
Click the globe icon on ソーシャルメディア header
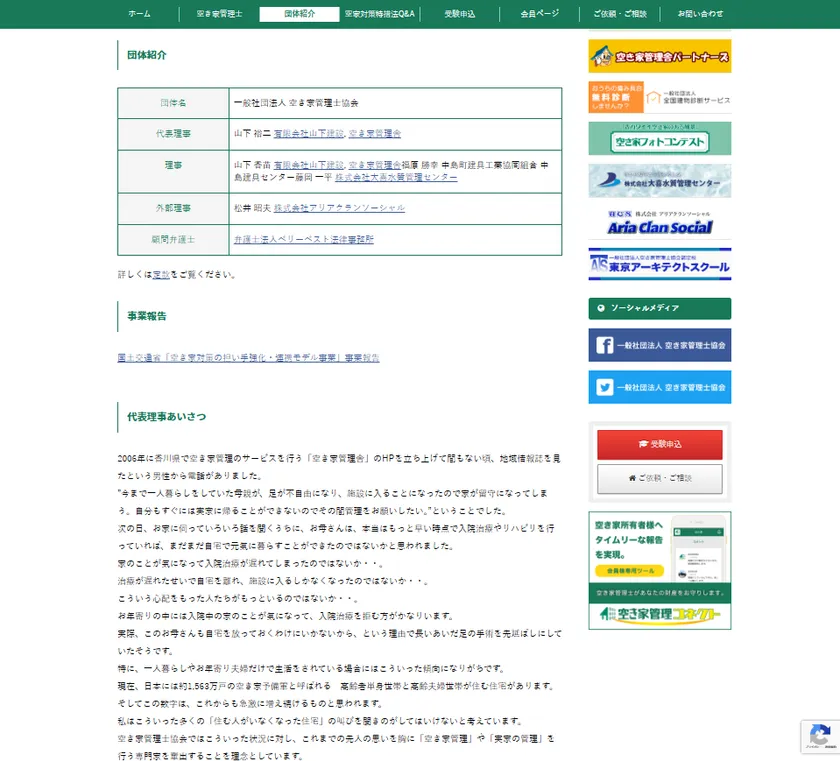(x=602, y=309)
